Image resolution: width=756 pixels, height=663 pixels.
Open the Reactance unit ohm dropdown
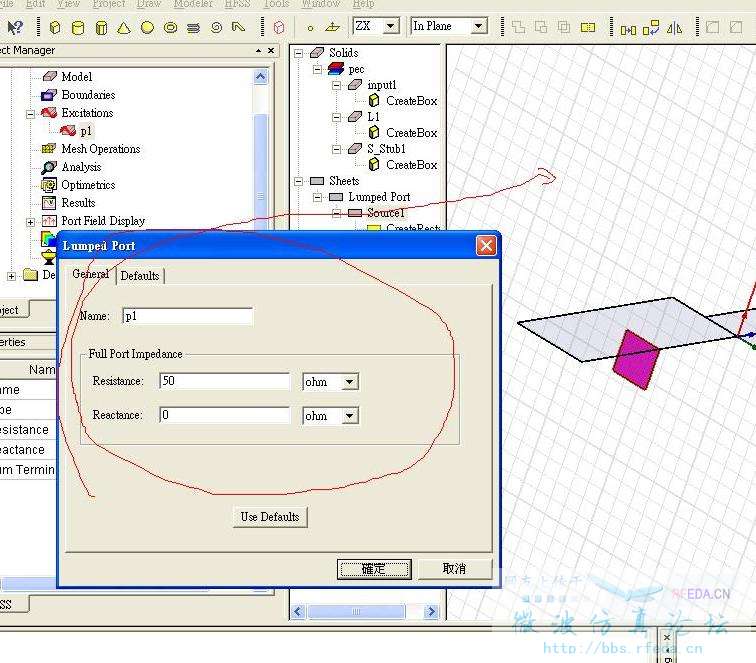(350, 416)
